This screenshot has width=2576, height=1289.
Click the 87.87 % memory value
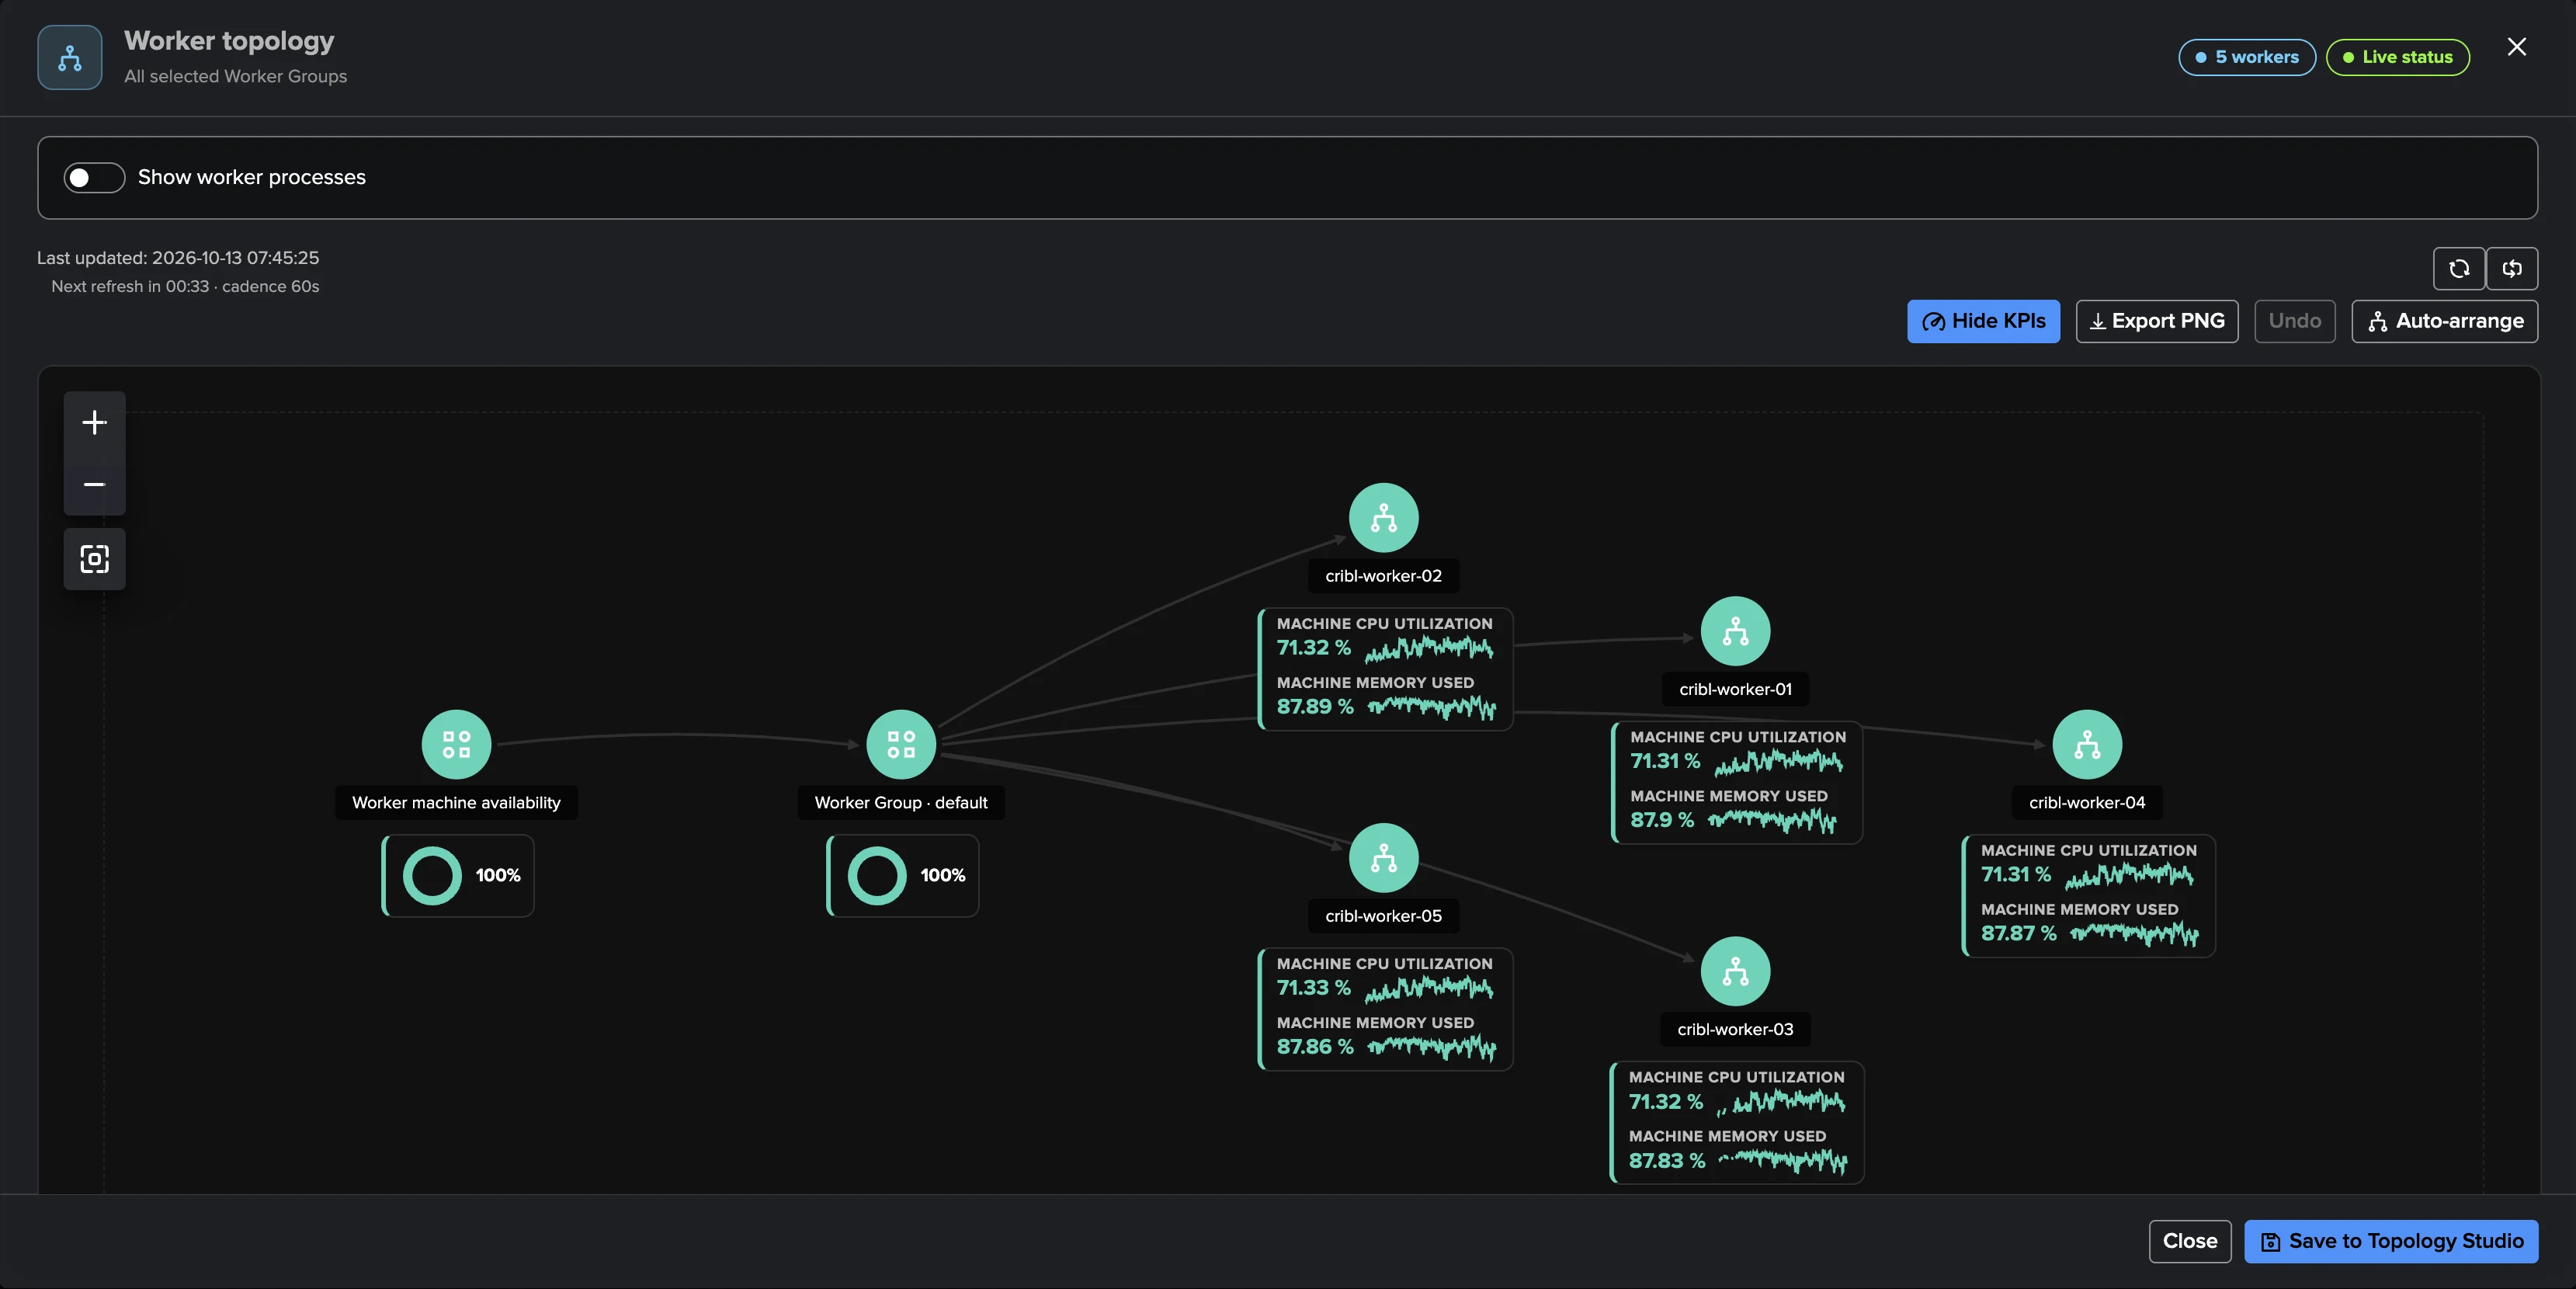coord(2019,934)
